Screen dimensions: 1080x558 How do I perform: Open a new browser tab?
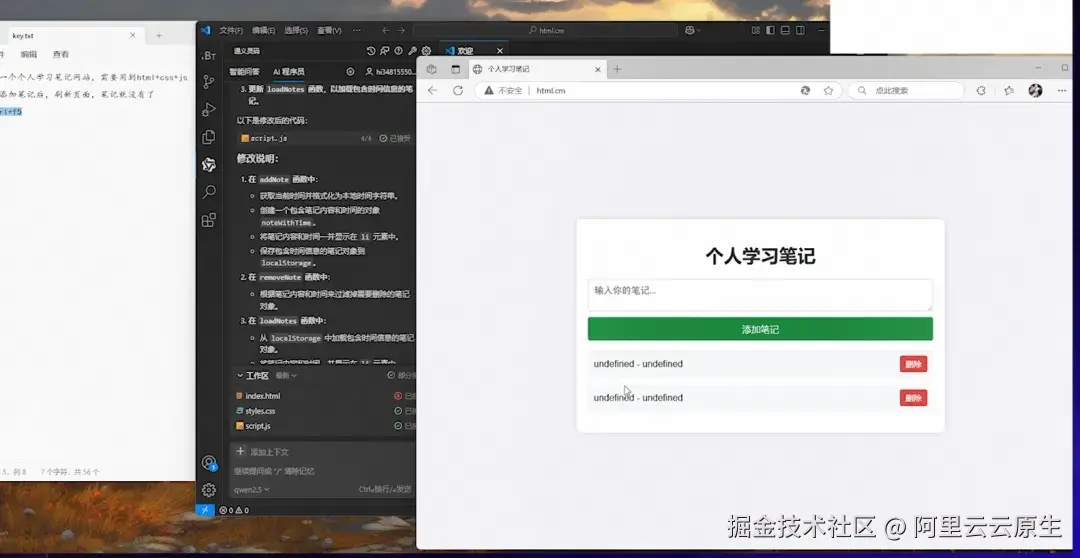click(x=617, y=69)
